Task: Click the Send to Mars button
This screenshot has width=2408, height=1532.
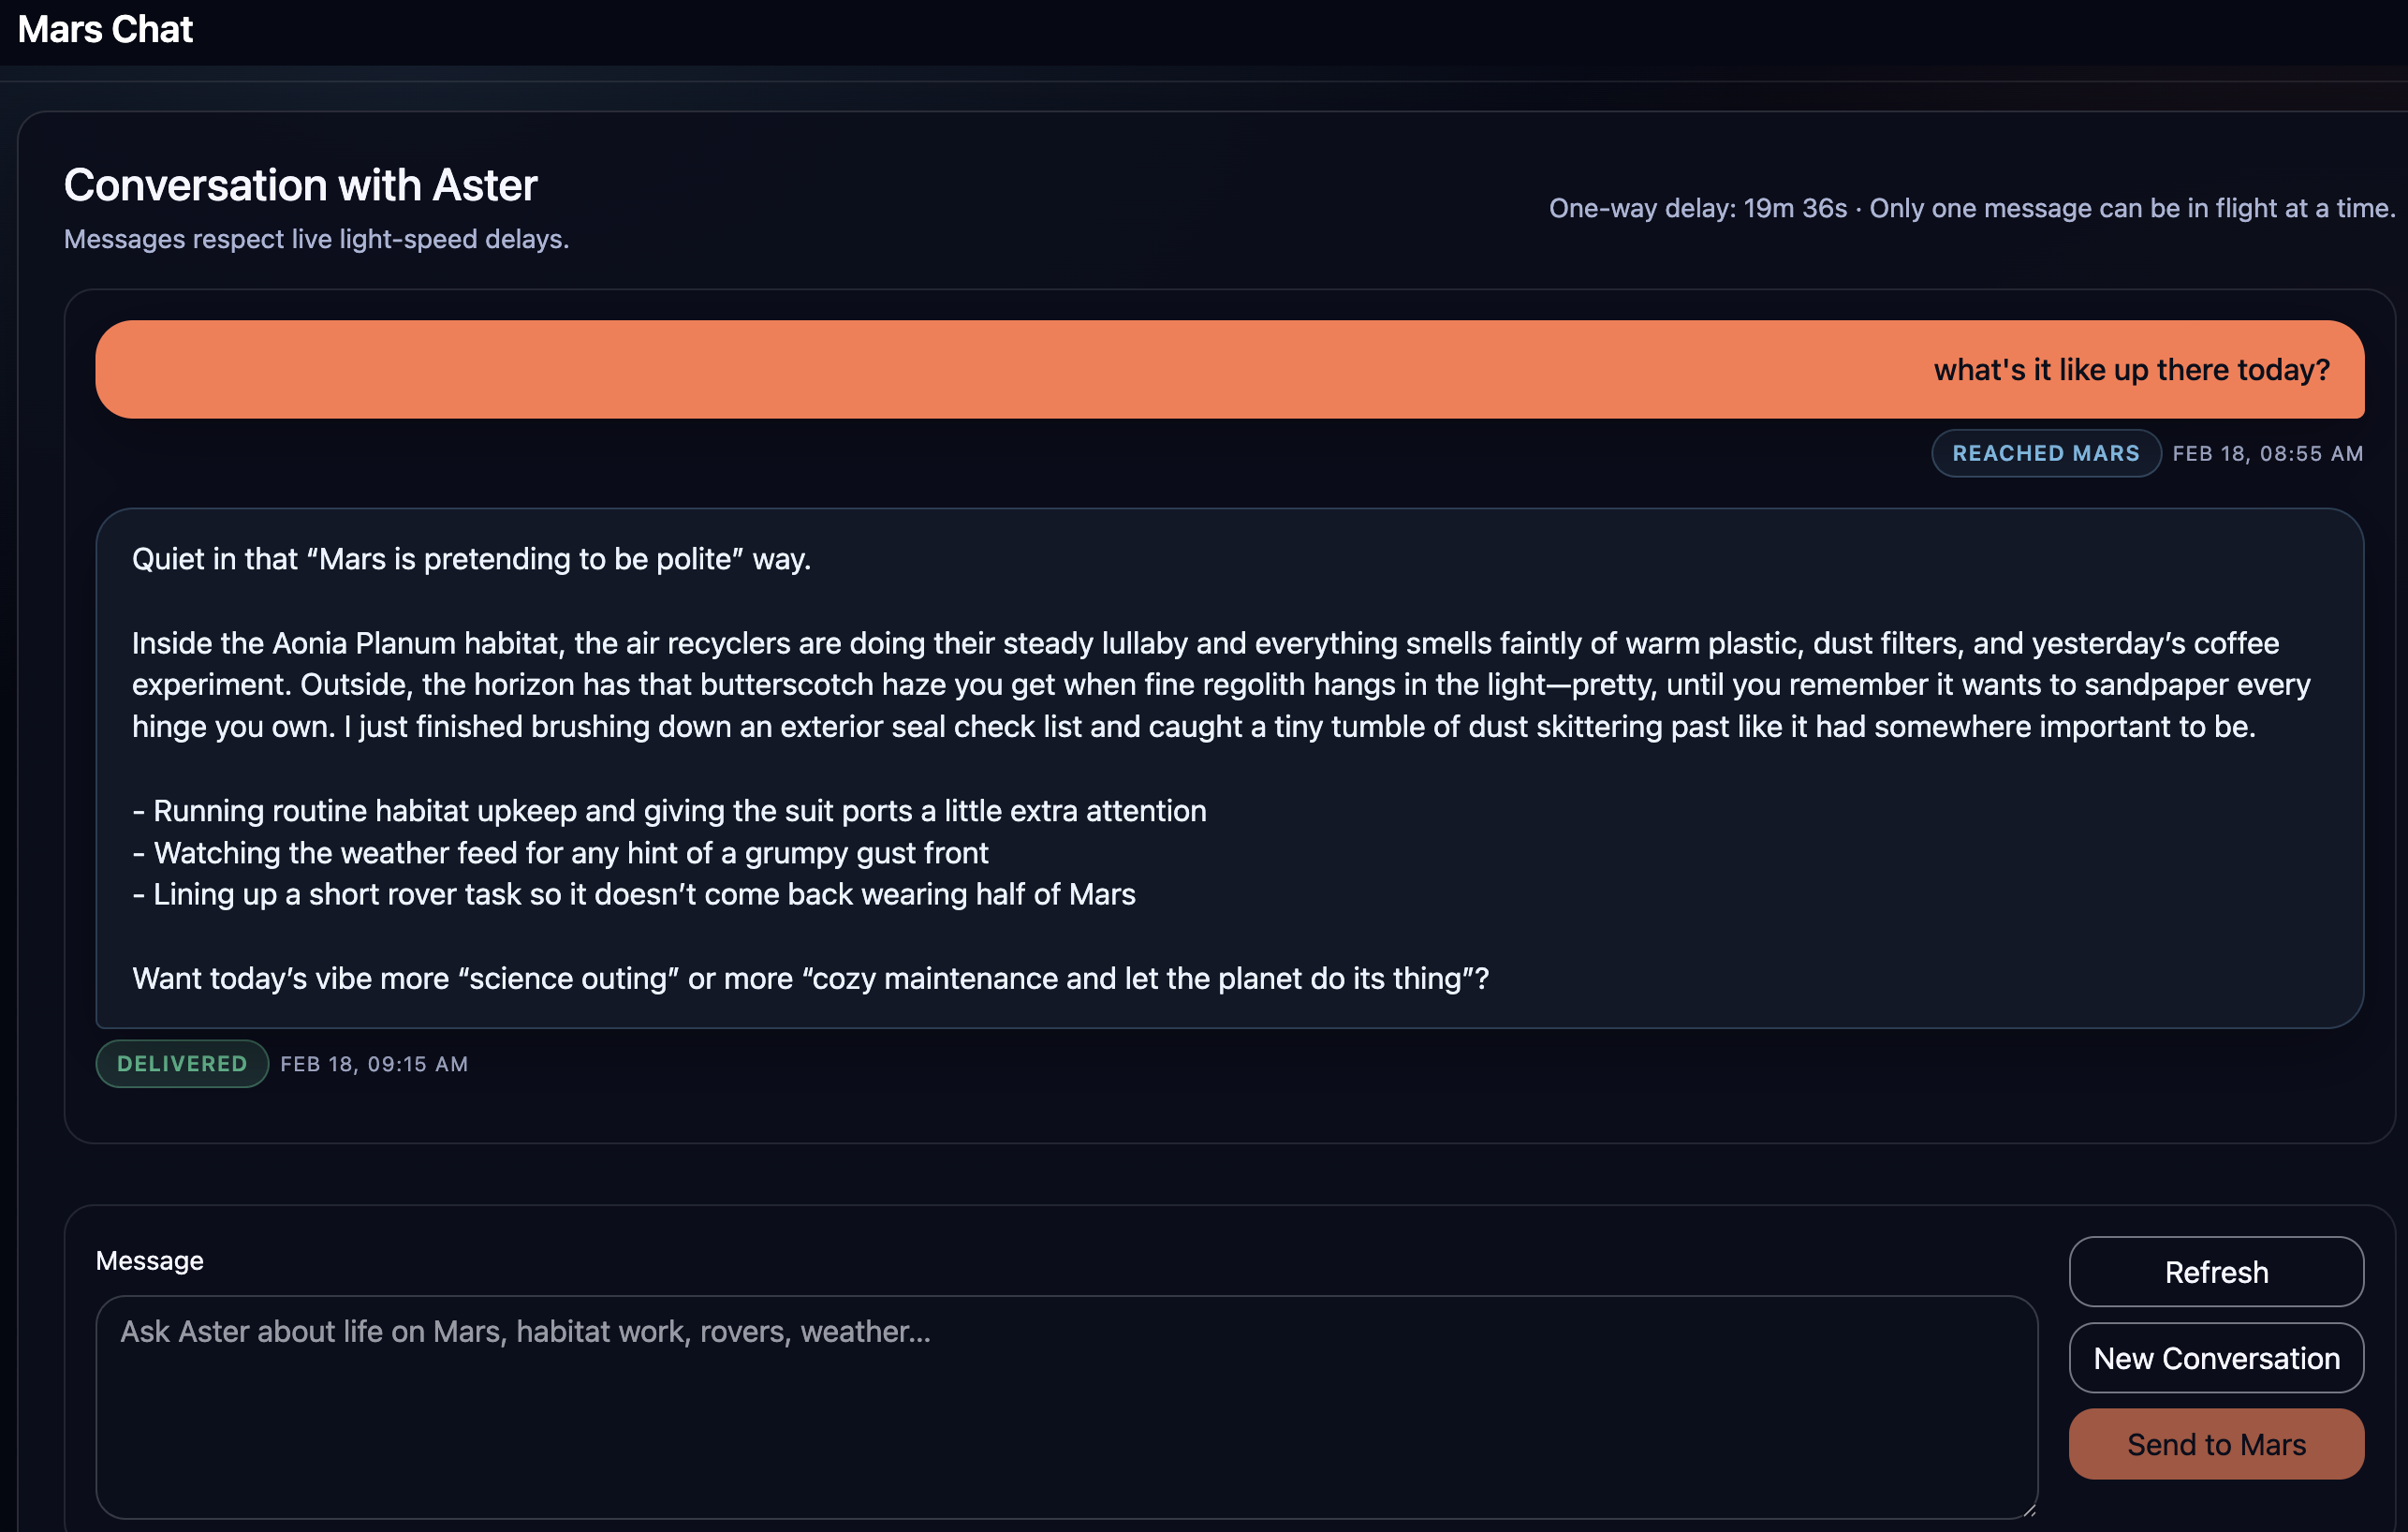Action: pyautogui.click(x=2215, y=1443)
